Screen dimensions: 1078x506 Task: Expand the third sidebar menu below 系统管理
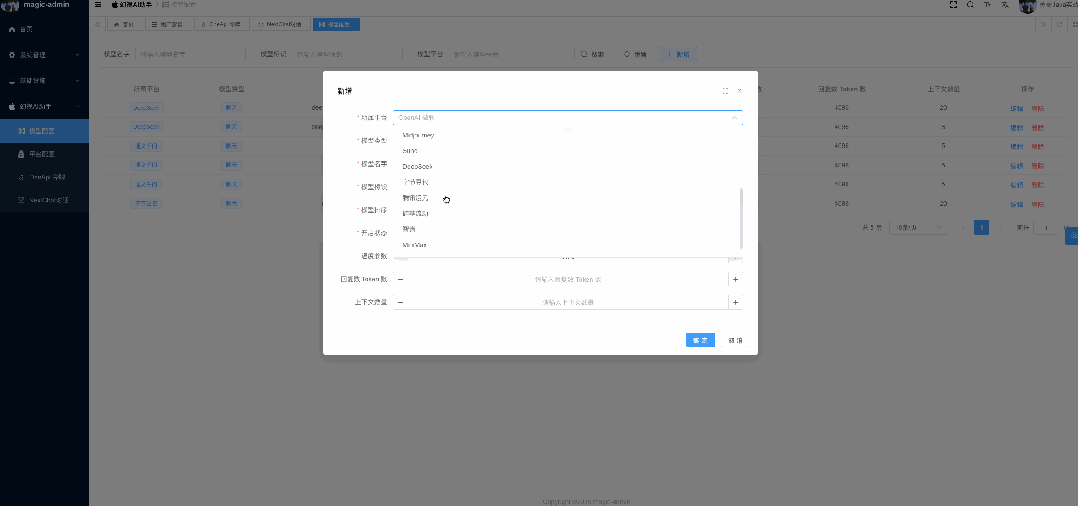pos(44,80)
